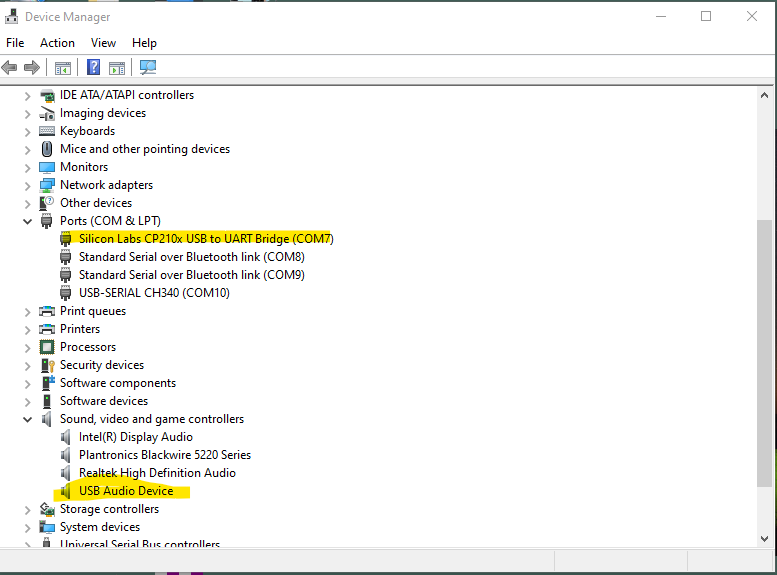
Task: Click the Security devices label
Action: click(102, 365)
